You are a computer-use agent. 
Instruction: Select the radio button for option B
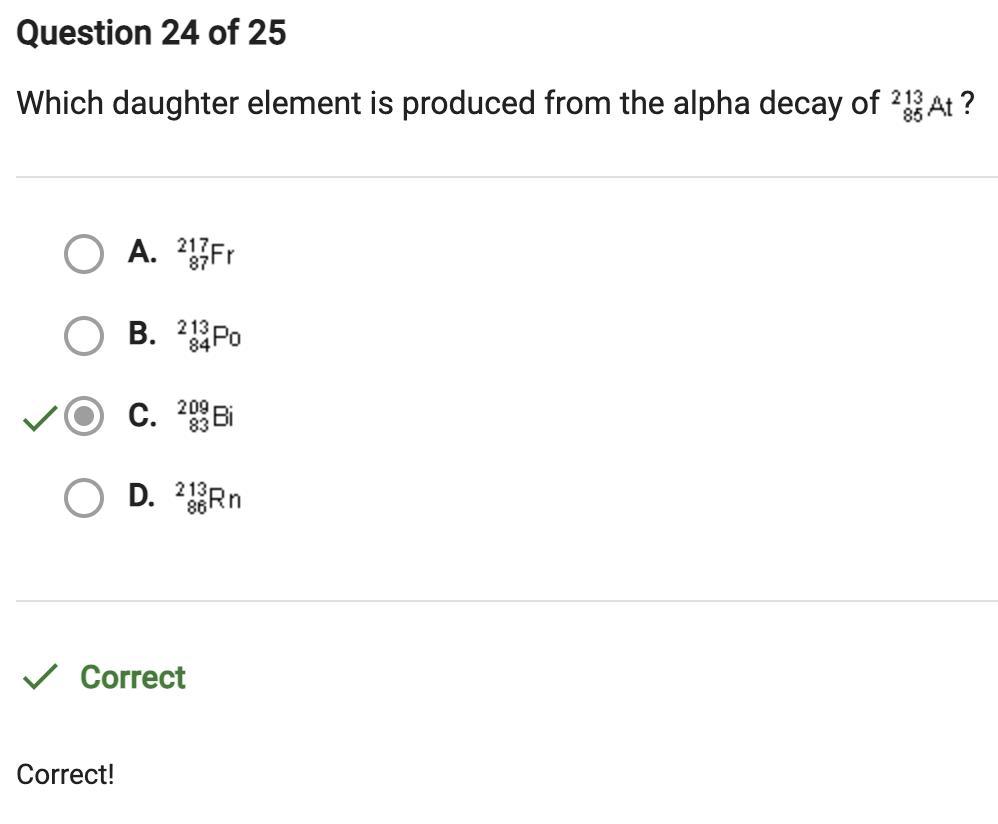pos(84,335)
